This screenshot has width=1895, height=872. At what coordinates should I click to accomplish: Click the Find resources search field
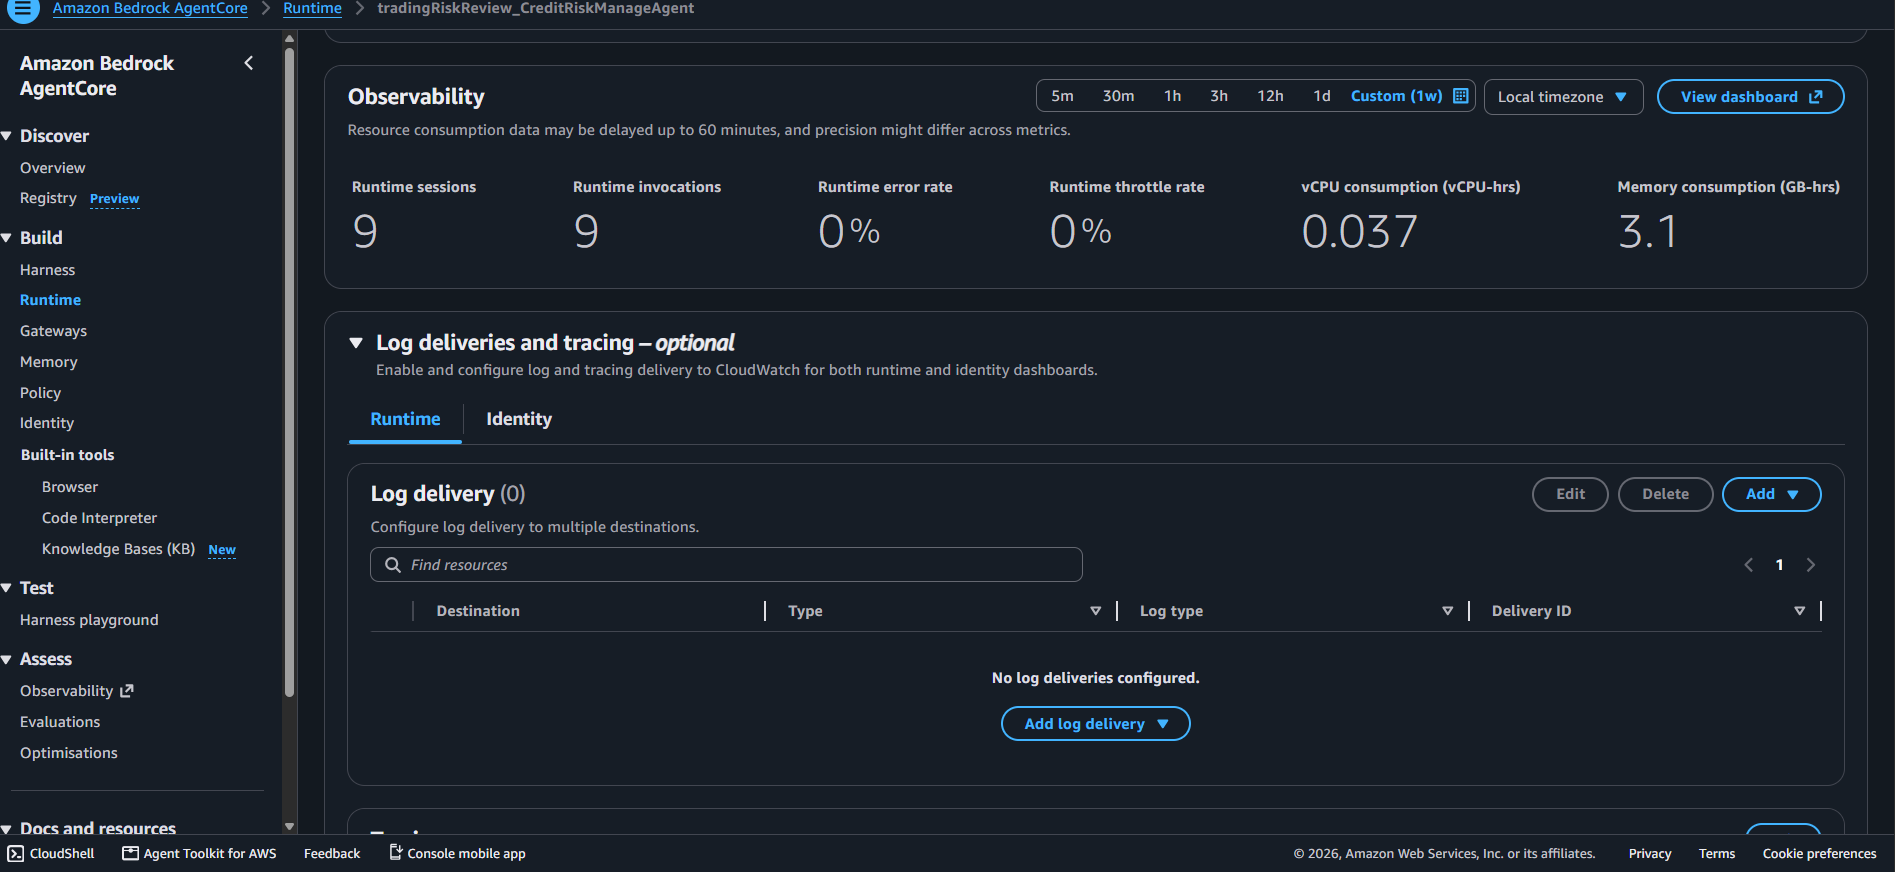726,565
